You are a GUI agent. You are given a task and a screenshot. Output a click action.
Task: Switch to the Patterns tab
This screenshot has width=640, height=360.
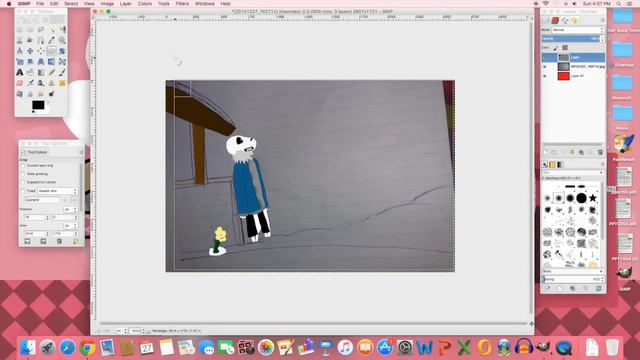point(552,164)
